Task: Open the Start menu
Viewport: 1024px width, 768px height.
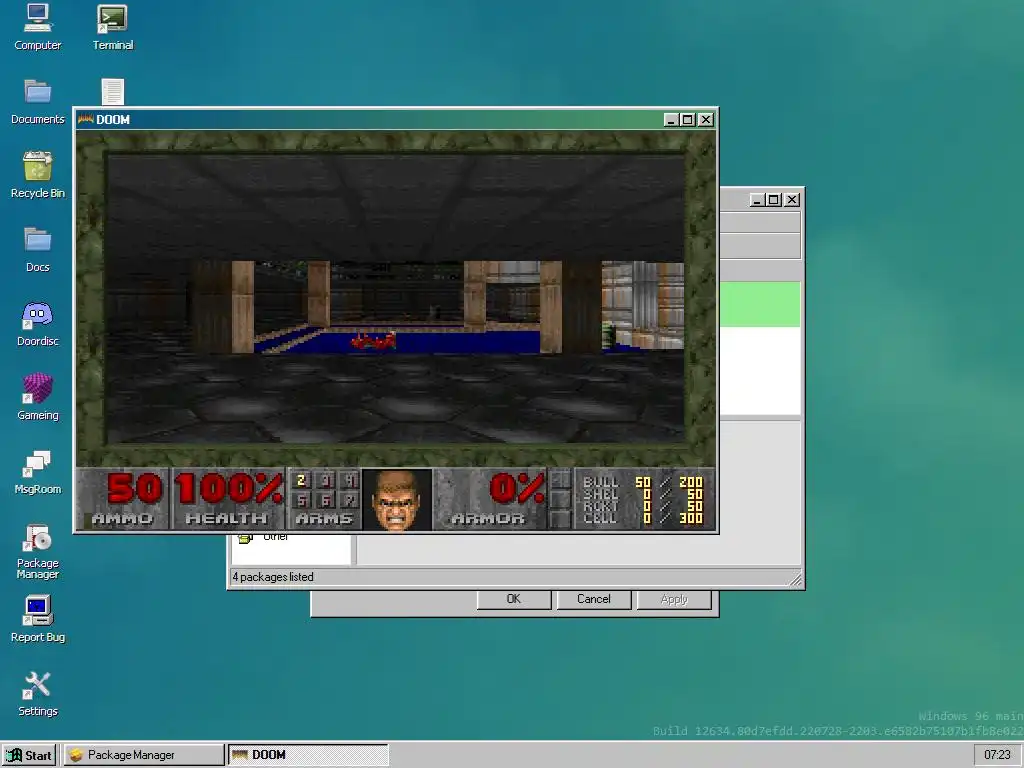Action: pyautogui.click(x=30, y=755)
